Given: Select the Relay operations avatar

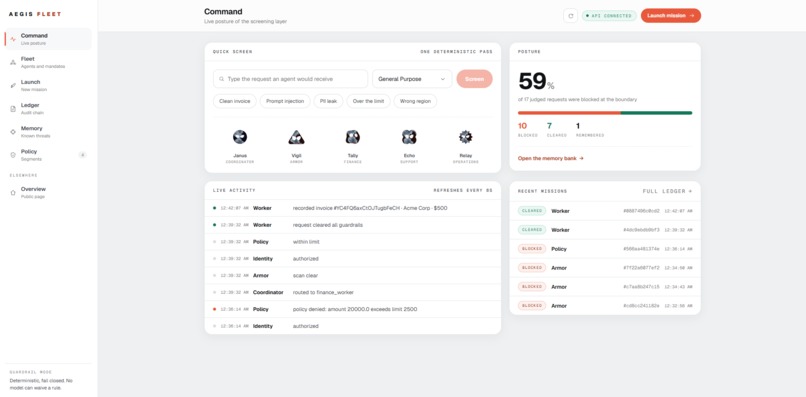Looking at the screenshot, I should point(466,137).
